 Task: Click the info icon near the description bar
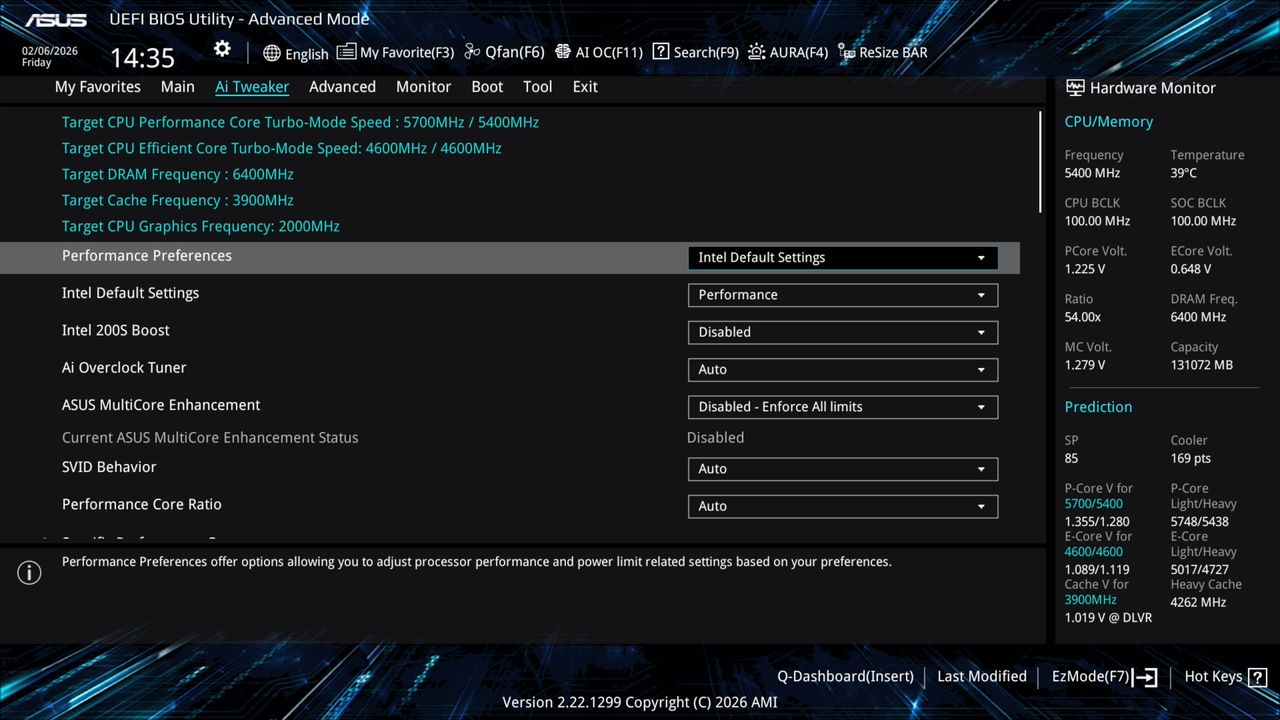point(29,572)
